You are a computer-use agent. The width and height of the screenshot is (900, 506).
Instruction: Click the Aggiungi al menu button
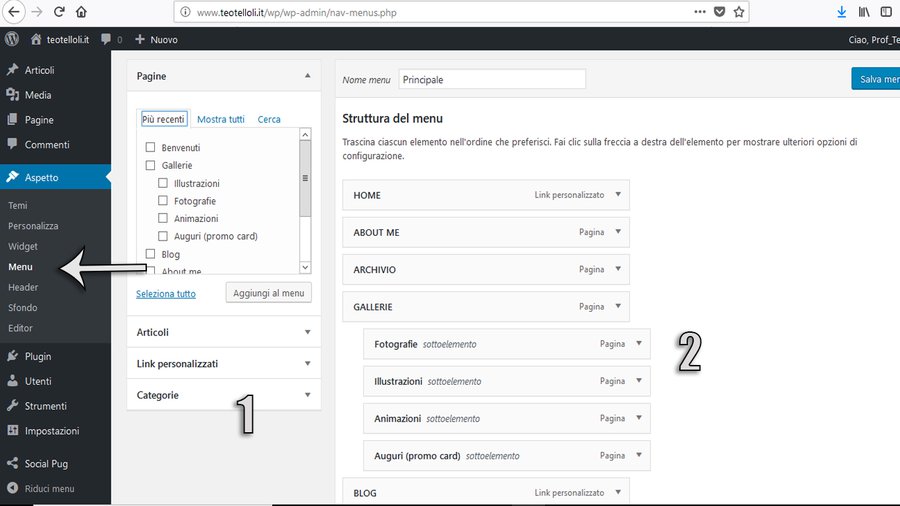(268, 293)
